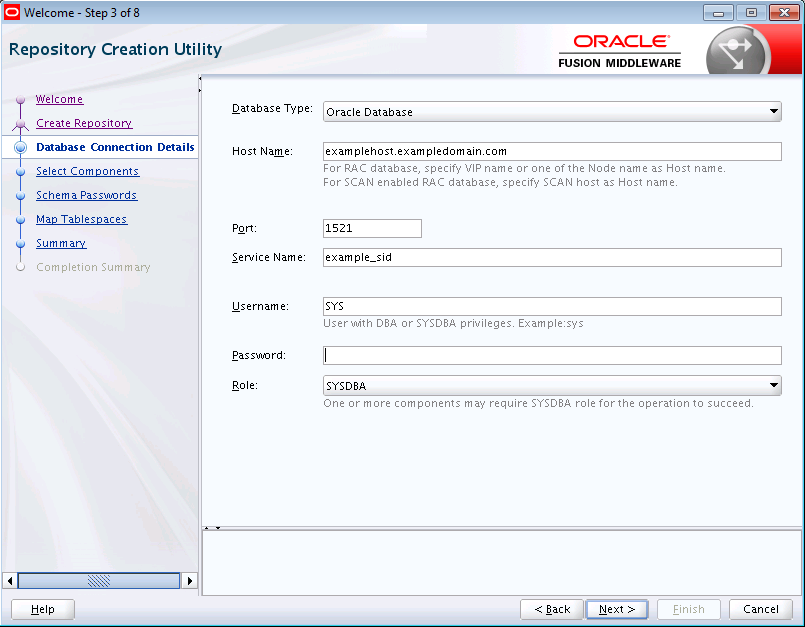
Task: Click the Create Repository step icon
Action: (19, 124)
